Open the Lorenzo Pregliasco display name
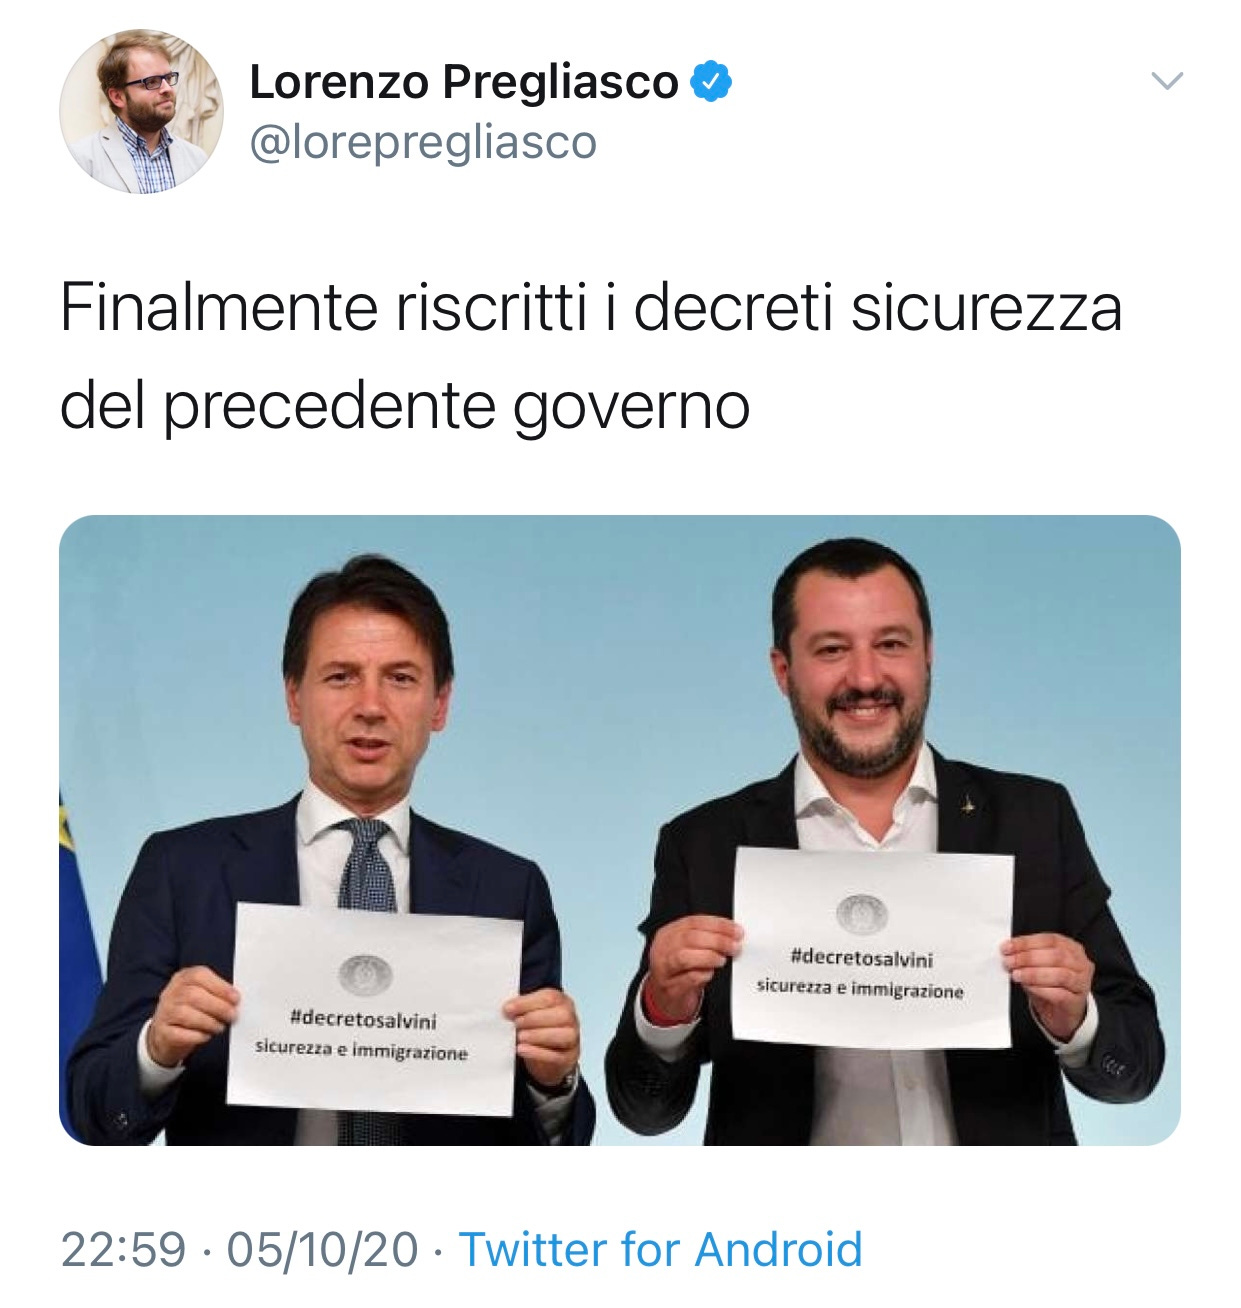This screenshot has height=1308, width=1241. (x=463, y=82)
